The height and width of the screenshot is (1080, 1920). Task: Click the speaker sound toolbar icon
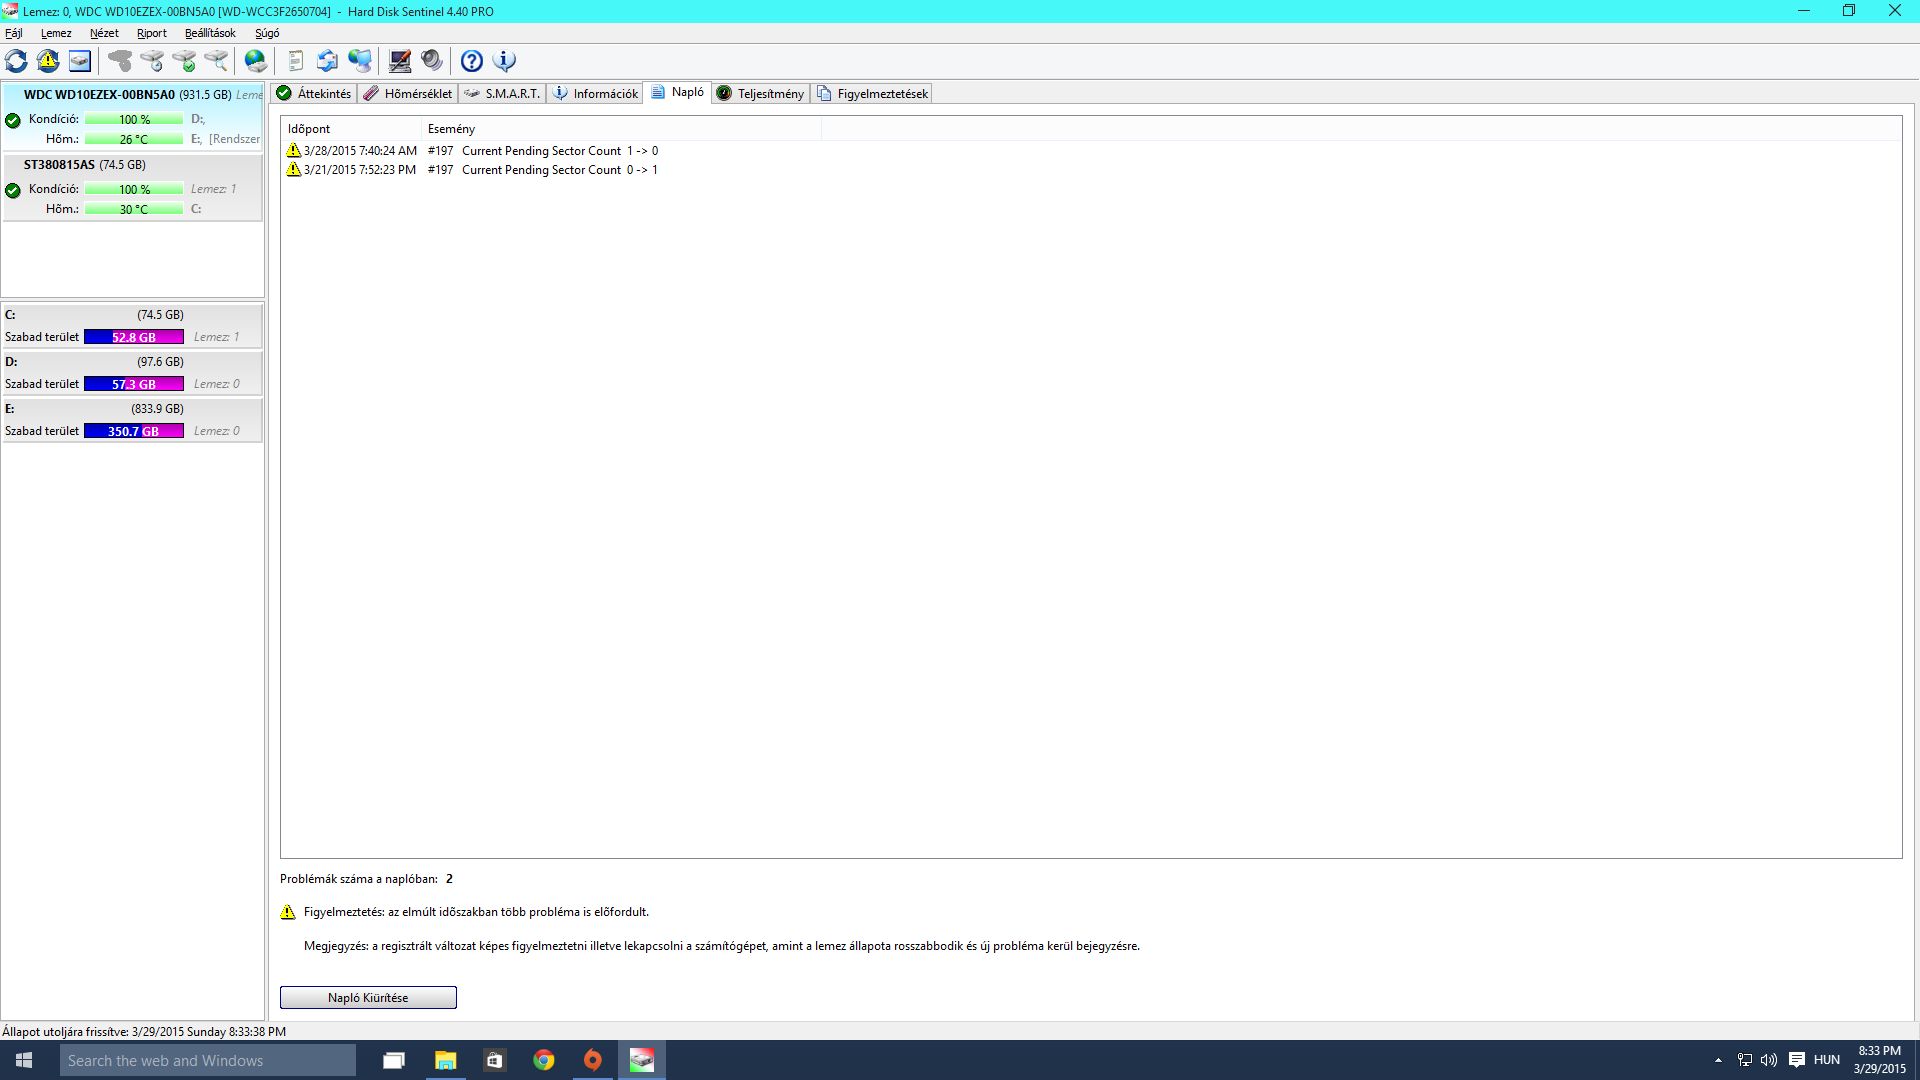432,61
